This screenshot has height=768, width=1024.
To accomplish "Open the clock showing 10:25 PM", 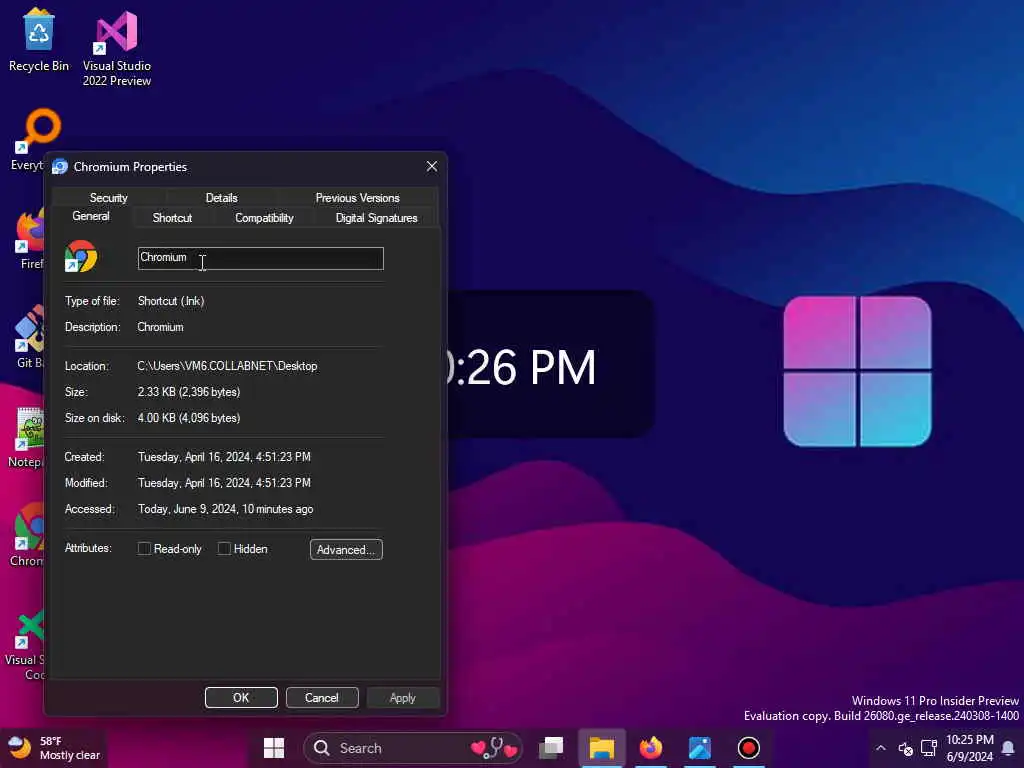I will (x=970, y=748).
